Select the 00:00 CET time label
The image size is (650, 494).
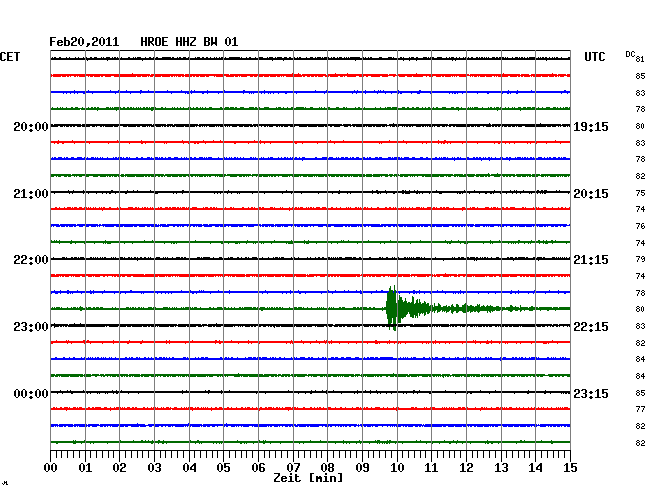click(31, 393)
